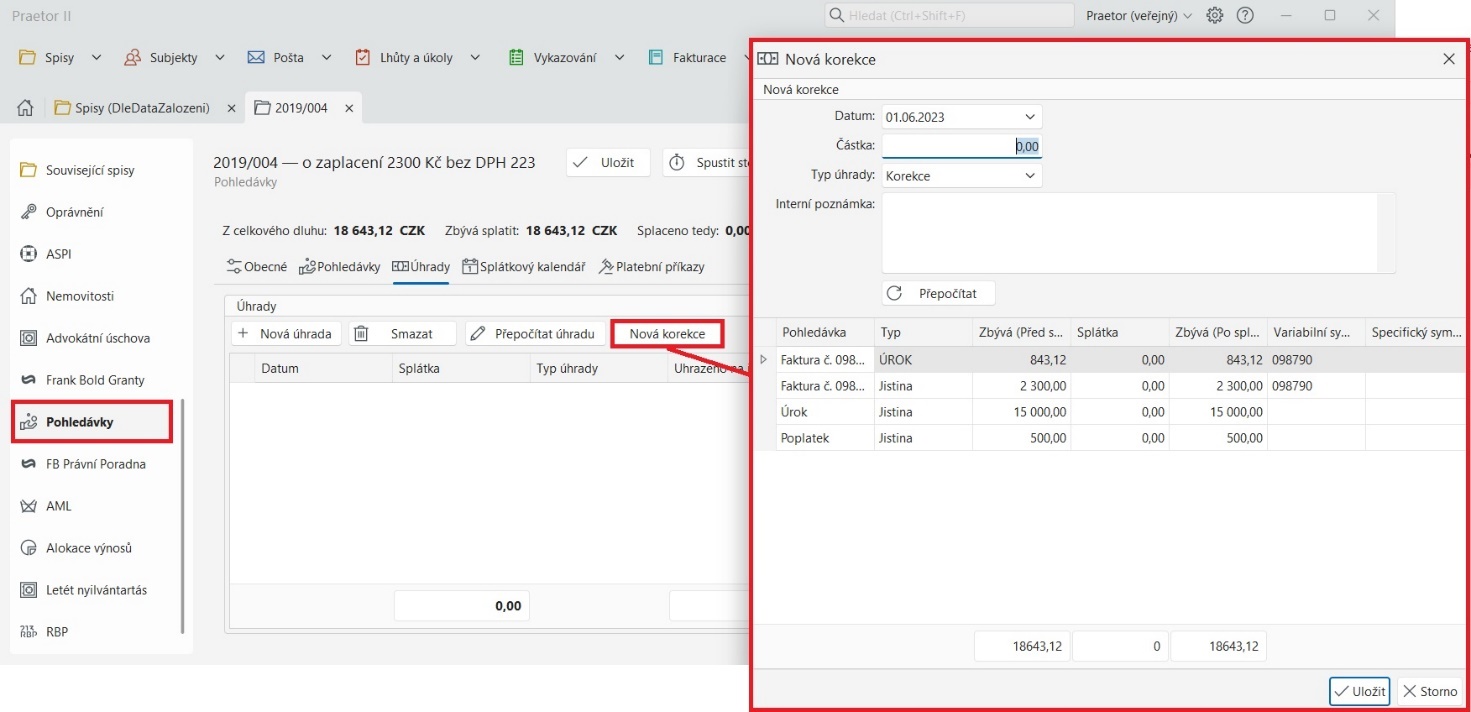Click the home icon tab
Viewport: 1471px width, 712px height.
pyautogui.click(x=26, y=108)
